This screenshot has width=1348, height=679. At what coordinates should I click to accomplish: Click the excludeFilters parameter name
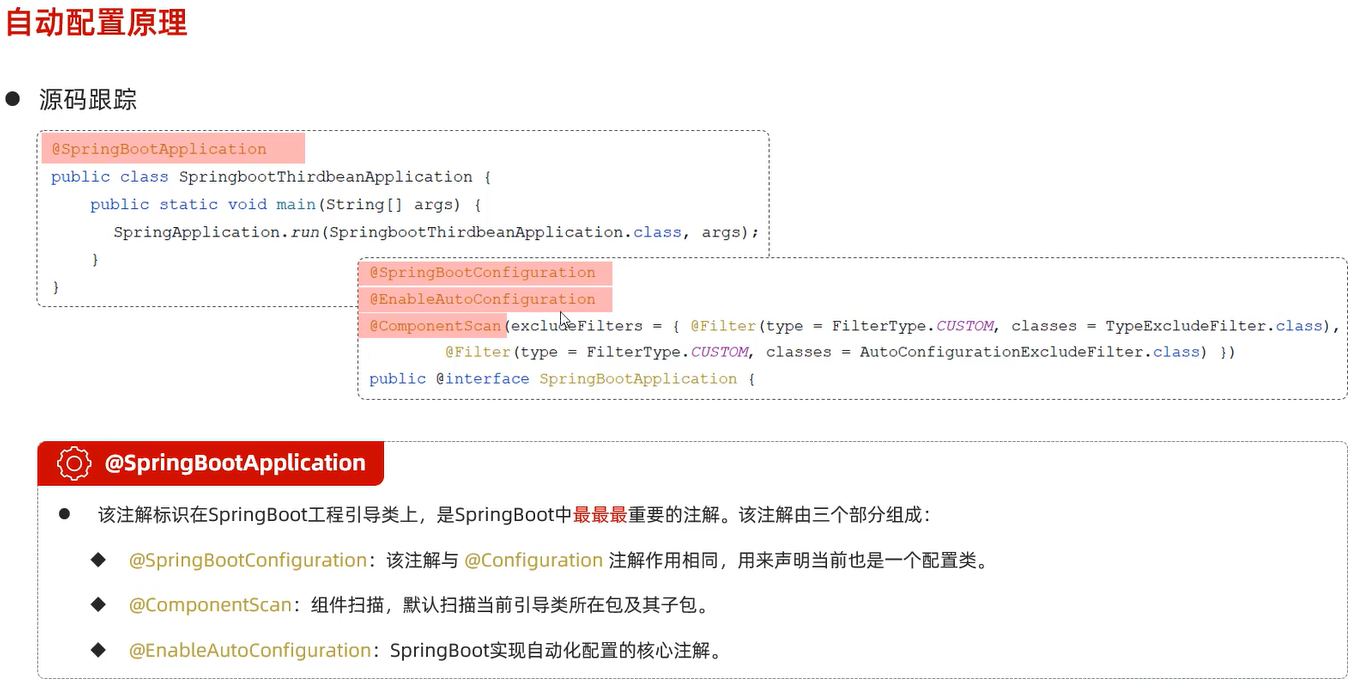click(x=577, y=326)
